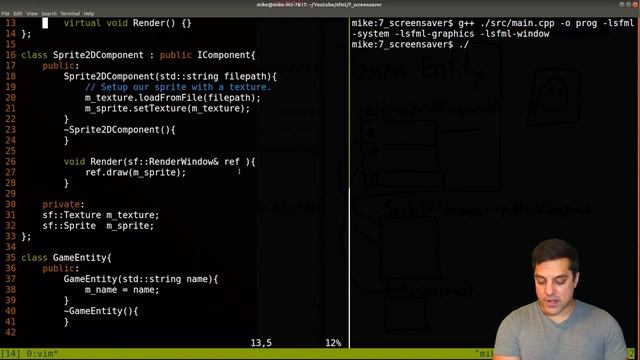Click 'ref.draw(m_sprite);' on line 27
This screenshot has height=360, width=640.
[x=136, y=172]
